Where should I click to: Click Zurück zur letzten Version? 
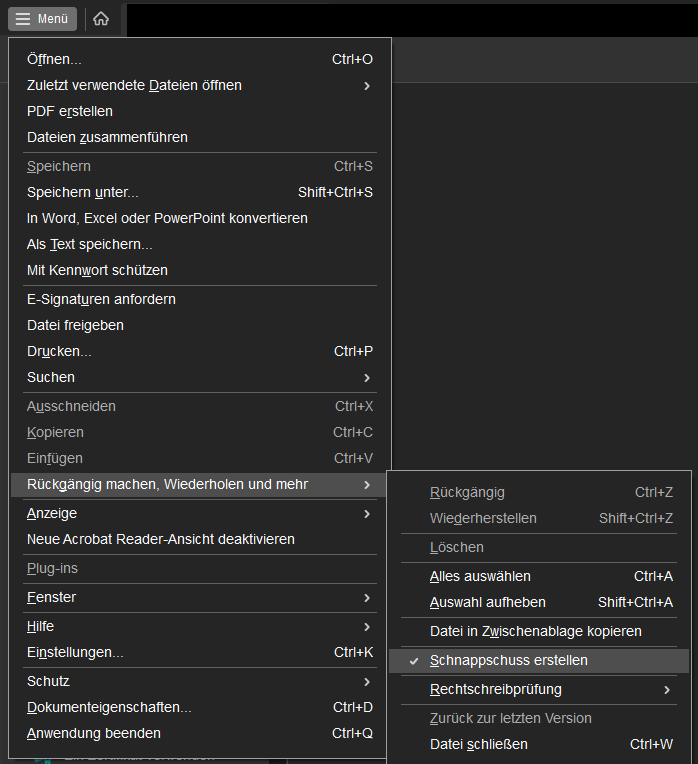(x=539, y=719)
